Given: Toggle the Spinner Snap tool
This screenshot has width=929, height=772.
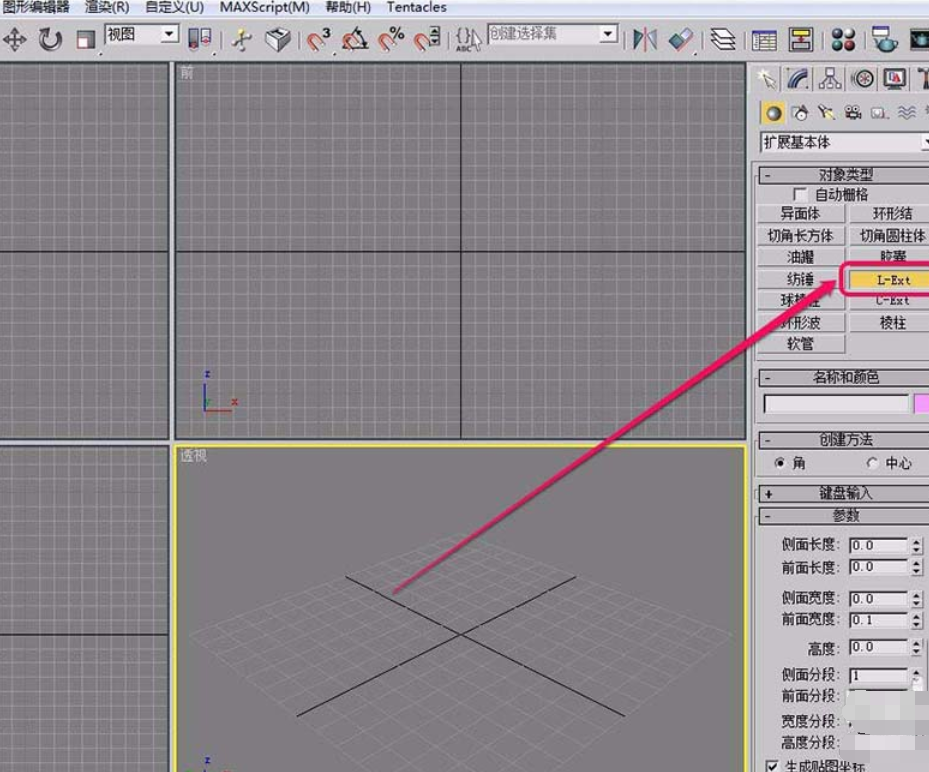Looking at the screenshot, I should tap(427, 40).
